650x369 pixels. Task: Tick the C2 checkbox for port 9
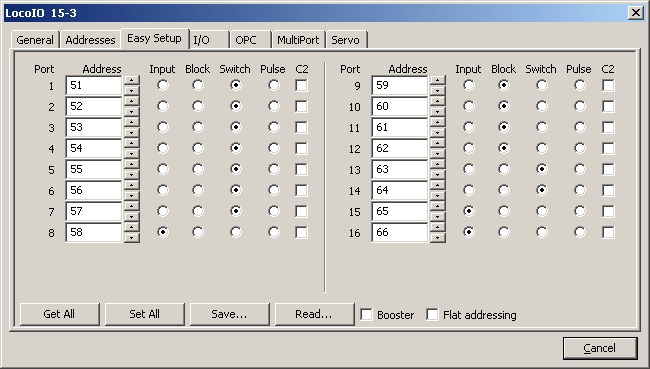[608, 85]
